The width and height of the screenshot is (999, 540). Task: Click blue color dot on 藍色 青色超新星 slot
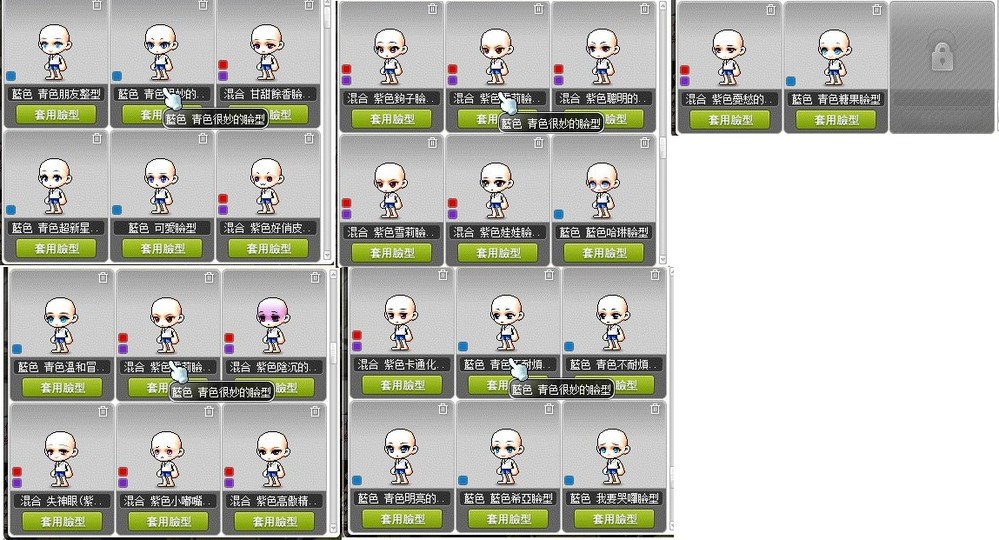coord(11,210)
